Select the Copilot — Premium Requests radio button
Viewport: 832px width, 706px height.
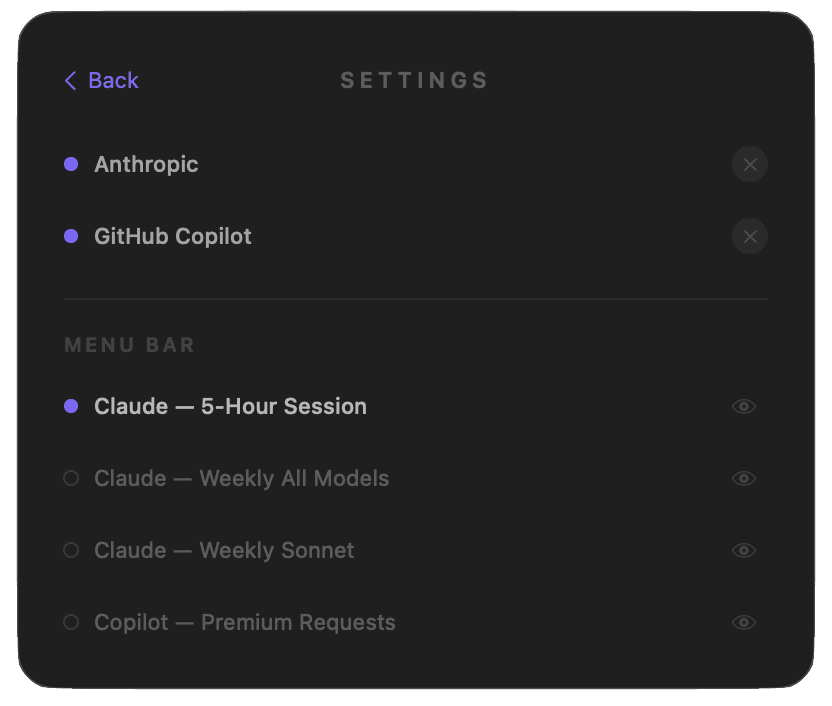[x=70, y=622]
